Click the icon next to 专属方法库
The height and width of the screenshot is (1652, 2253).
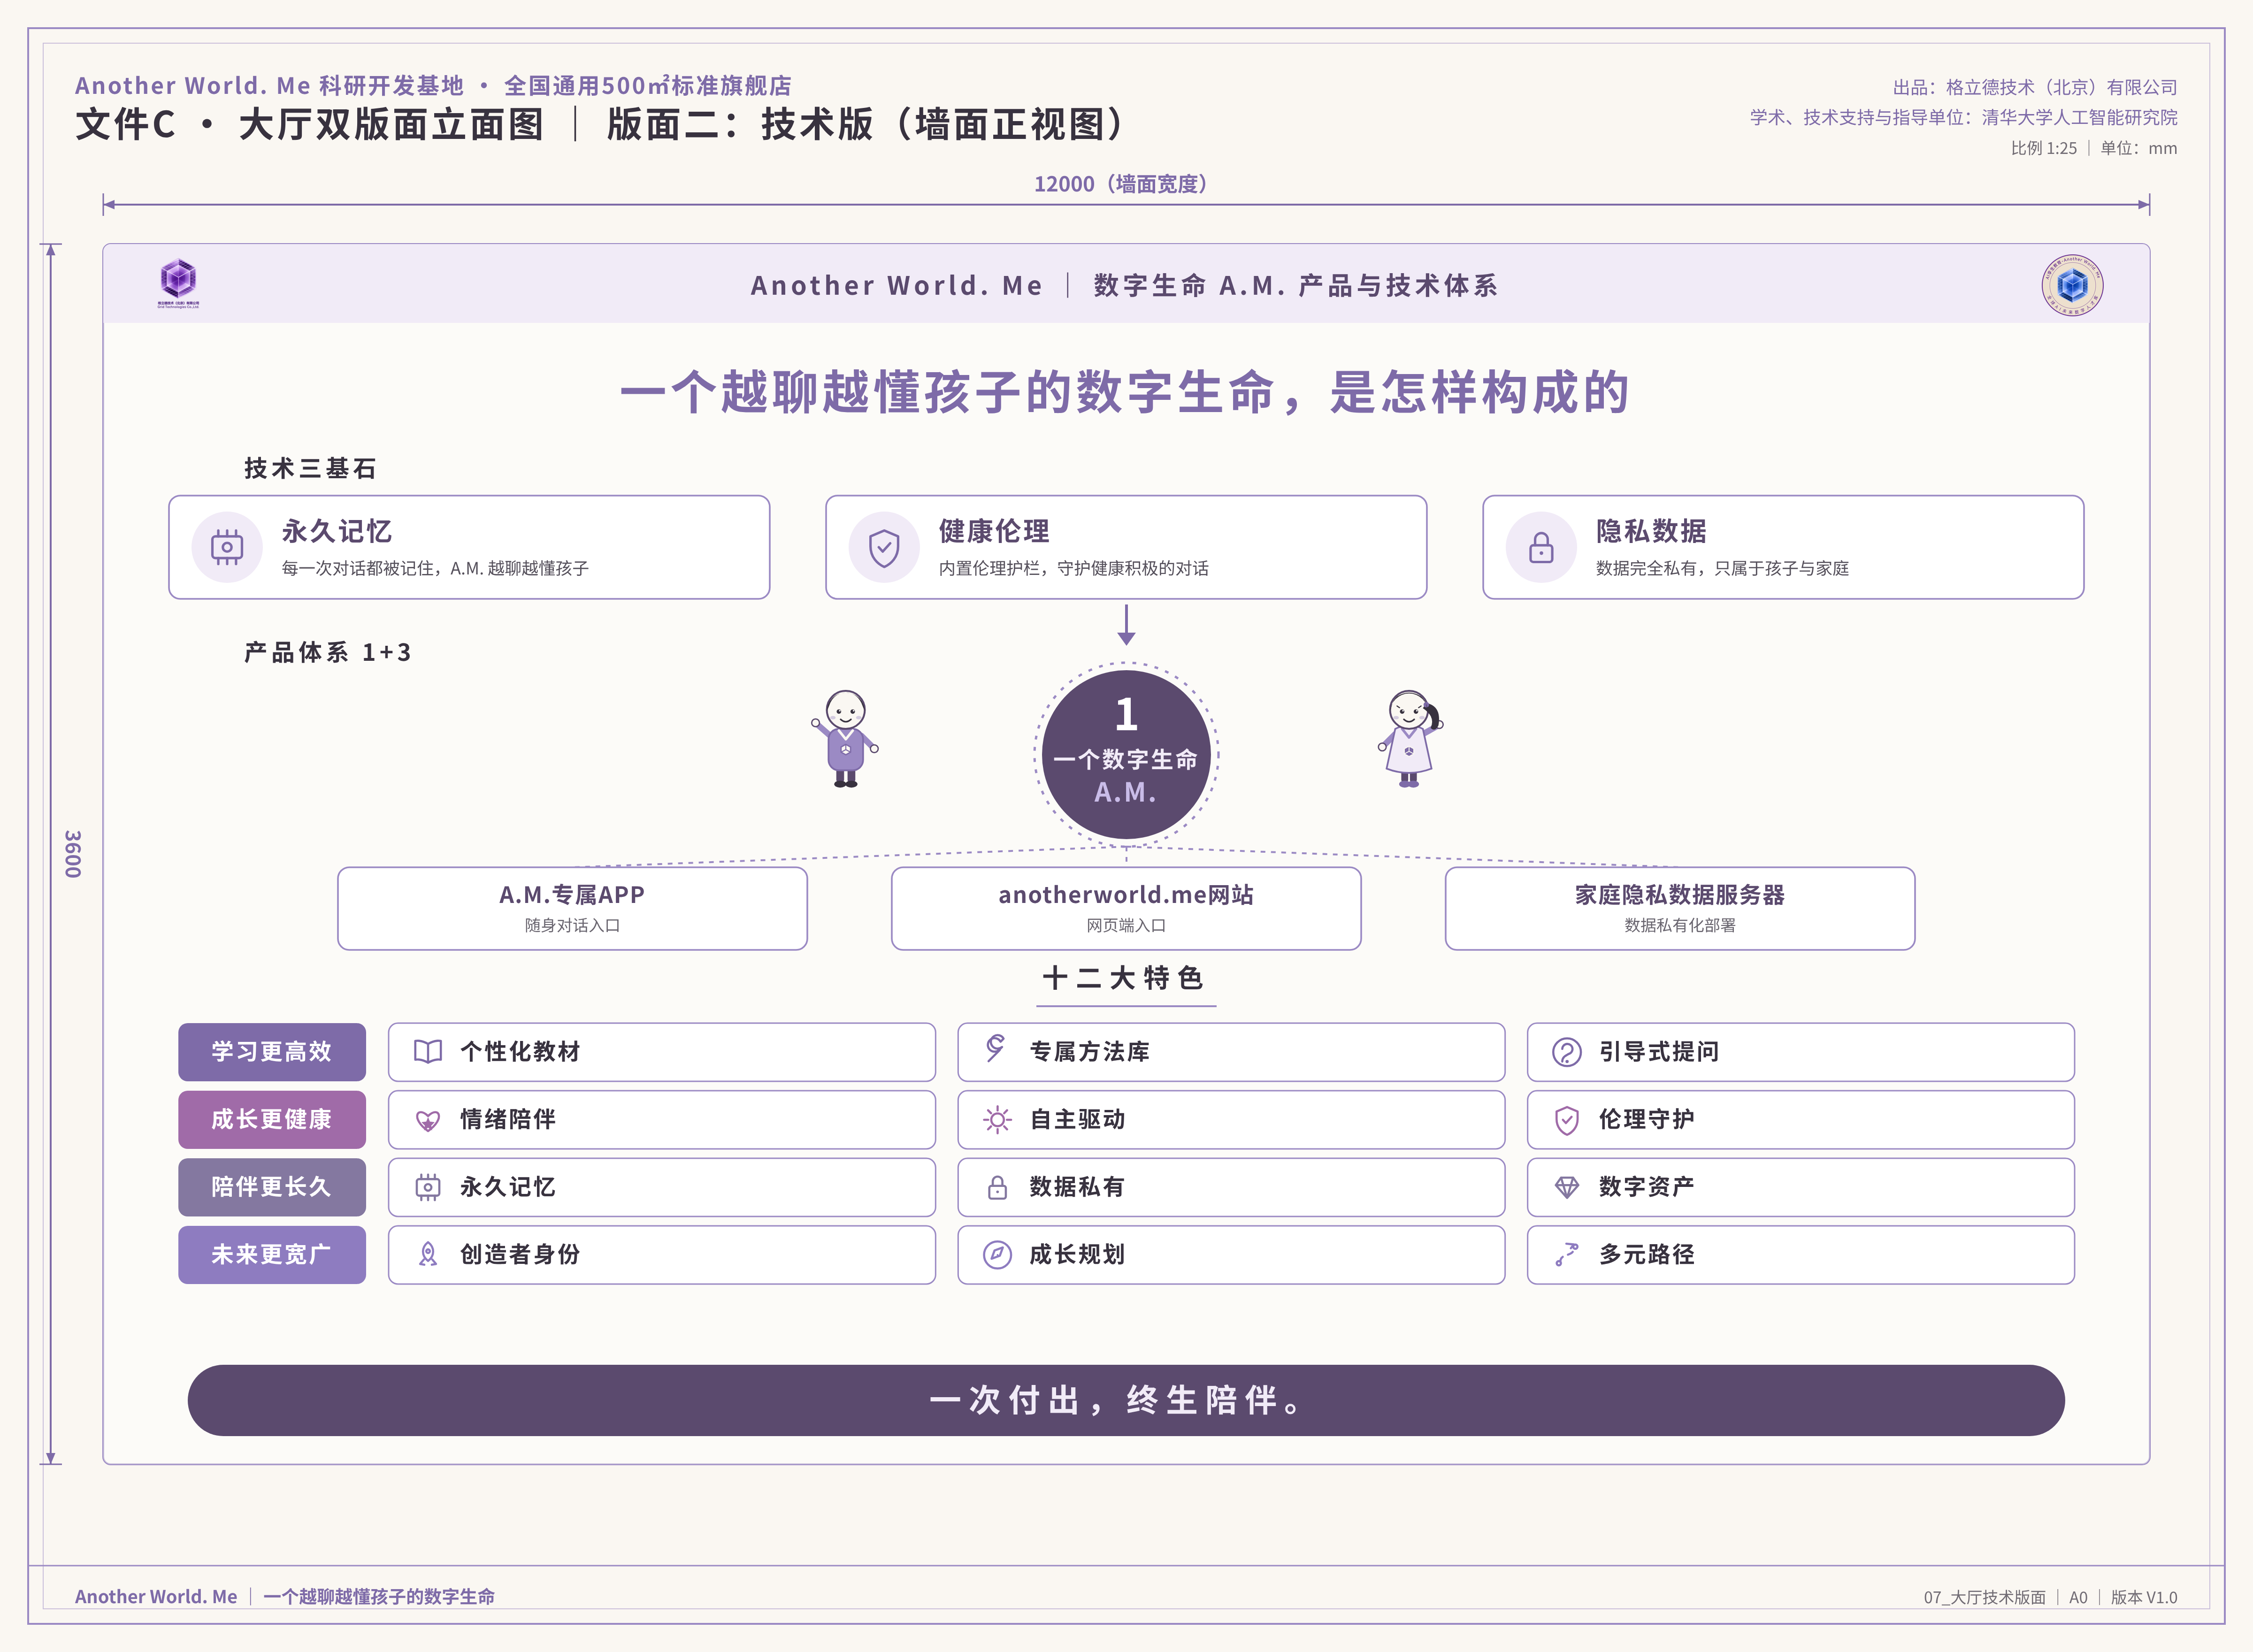(995, 1047)
